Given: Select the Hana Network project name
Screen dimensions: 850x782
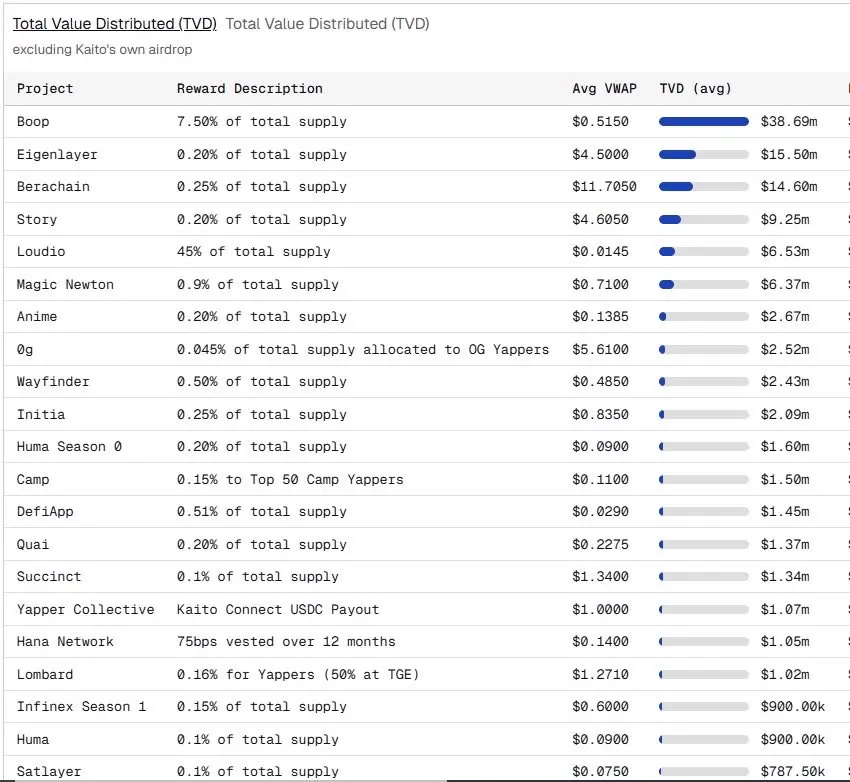Looking at the screenshot, I should 65,642.
